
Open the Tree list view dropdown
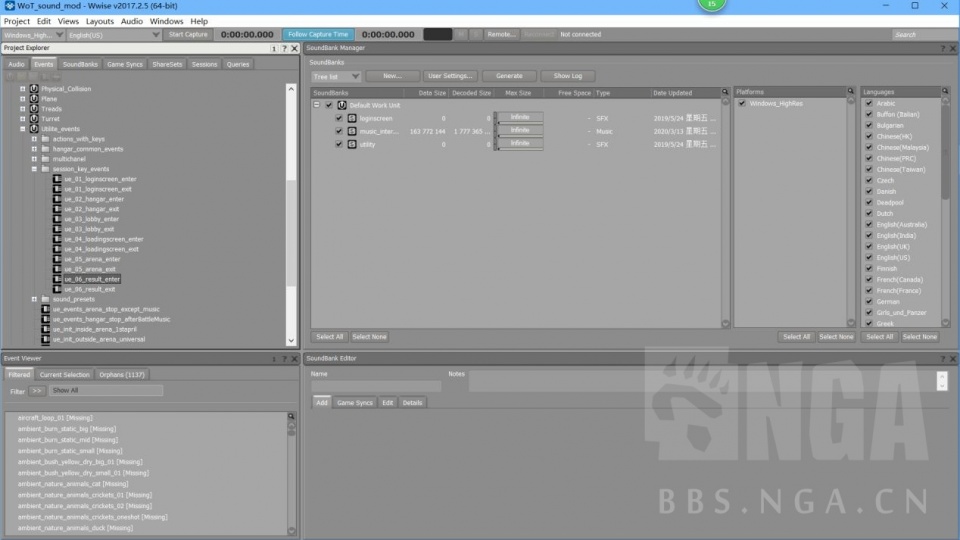pyautogui.click(x=336, y=77)
